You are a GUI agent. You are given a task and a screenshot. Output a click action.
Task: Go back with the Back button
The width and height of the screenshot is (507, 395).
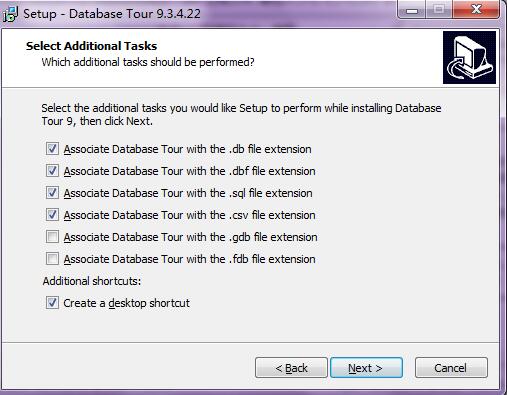[x=291, y=368]
